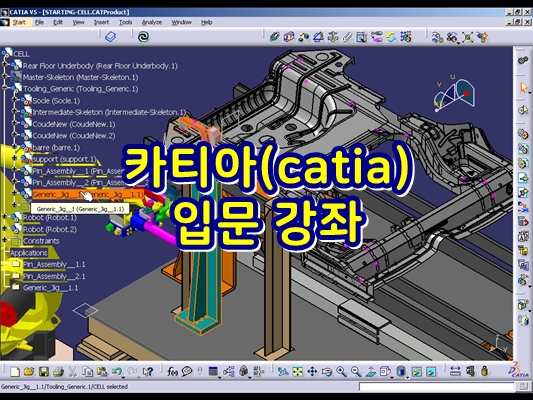Click the isometric view cube icon
The width and height of the screenshot is (533, 400).
tap(385, 371)
